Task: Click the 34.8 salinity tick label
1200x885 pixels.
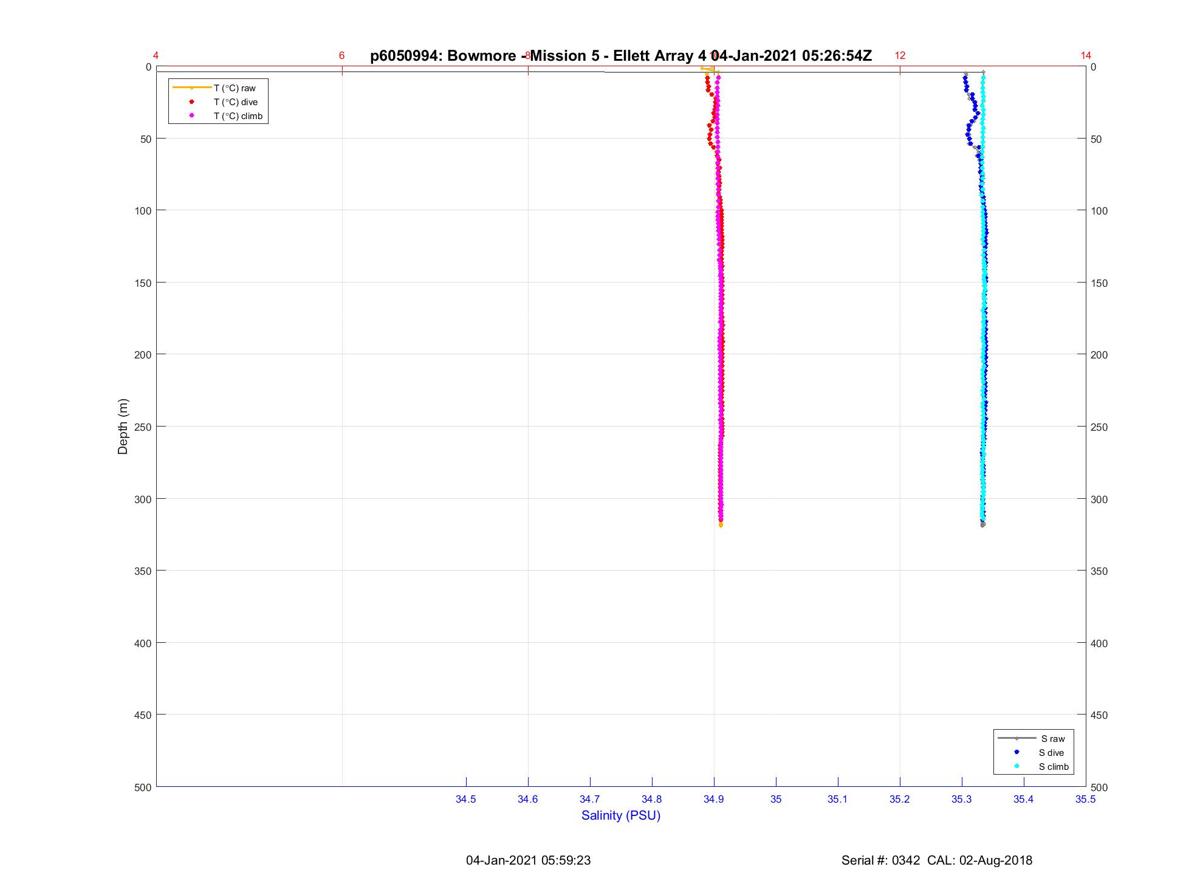Action: [652, 799]
